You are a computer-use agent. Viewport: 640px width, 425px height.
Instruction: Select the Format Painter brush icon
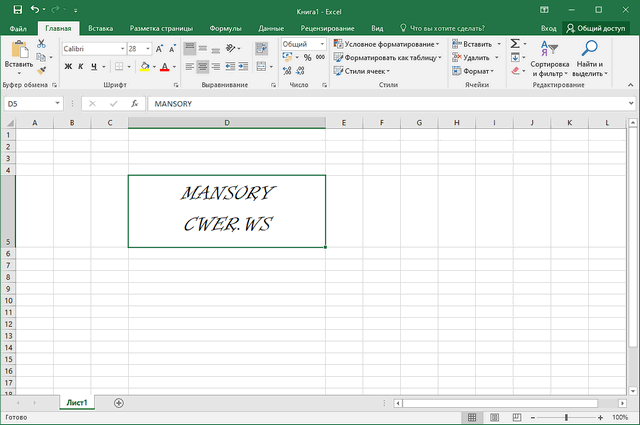41,69
